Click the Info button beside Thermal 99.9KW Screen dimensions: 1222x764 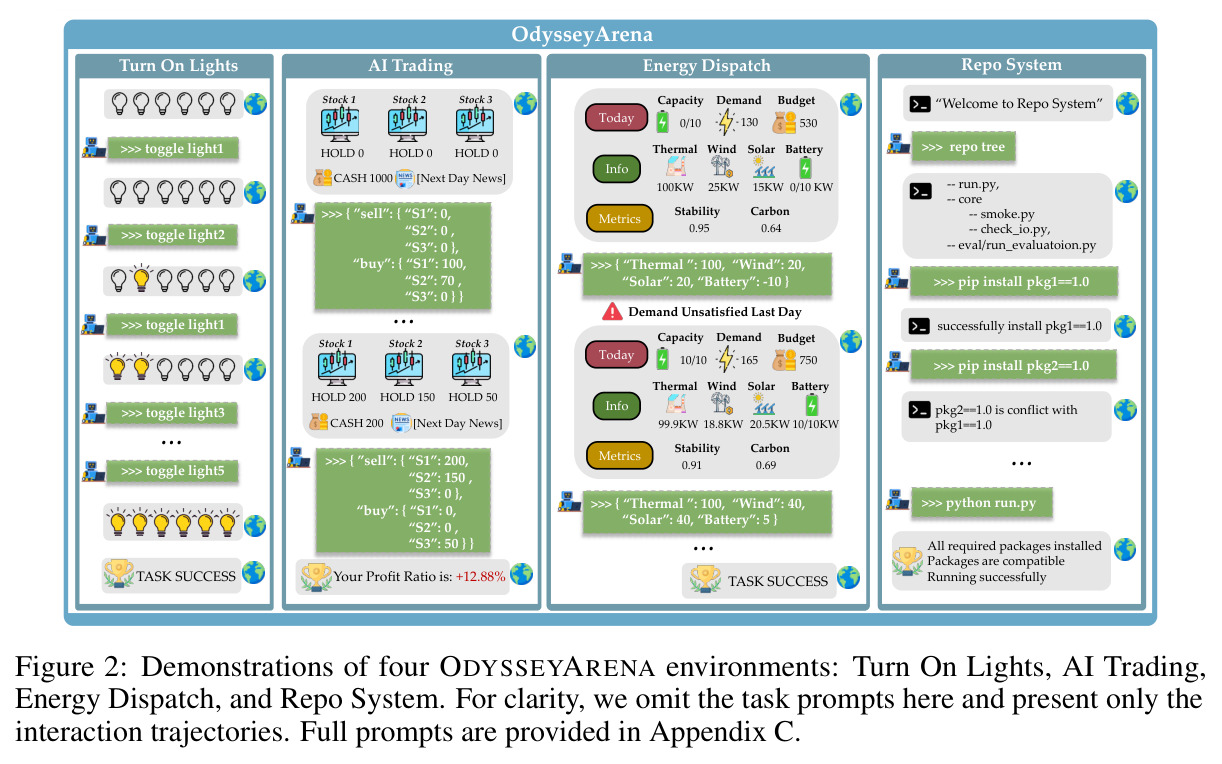click(617, 405)
